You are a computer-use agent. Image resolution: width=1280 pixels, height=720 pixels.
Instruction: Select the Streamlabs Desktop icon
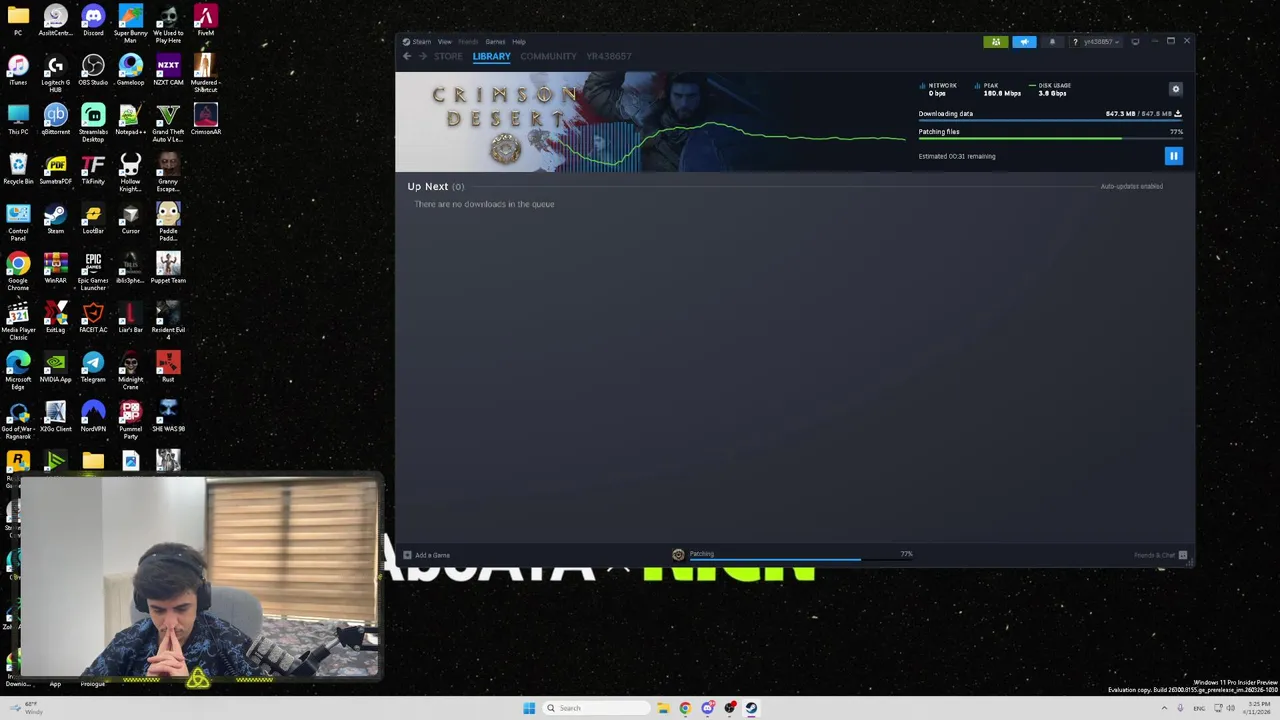pyautogui.click(x=93, y=123)
